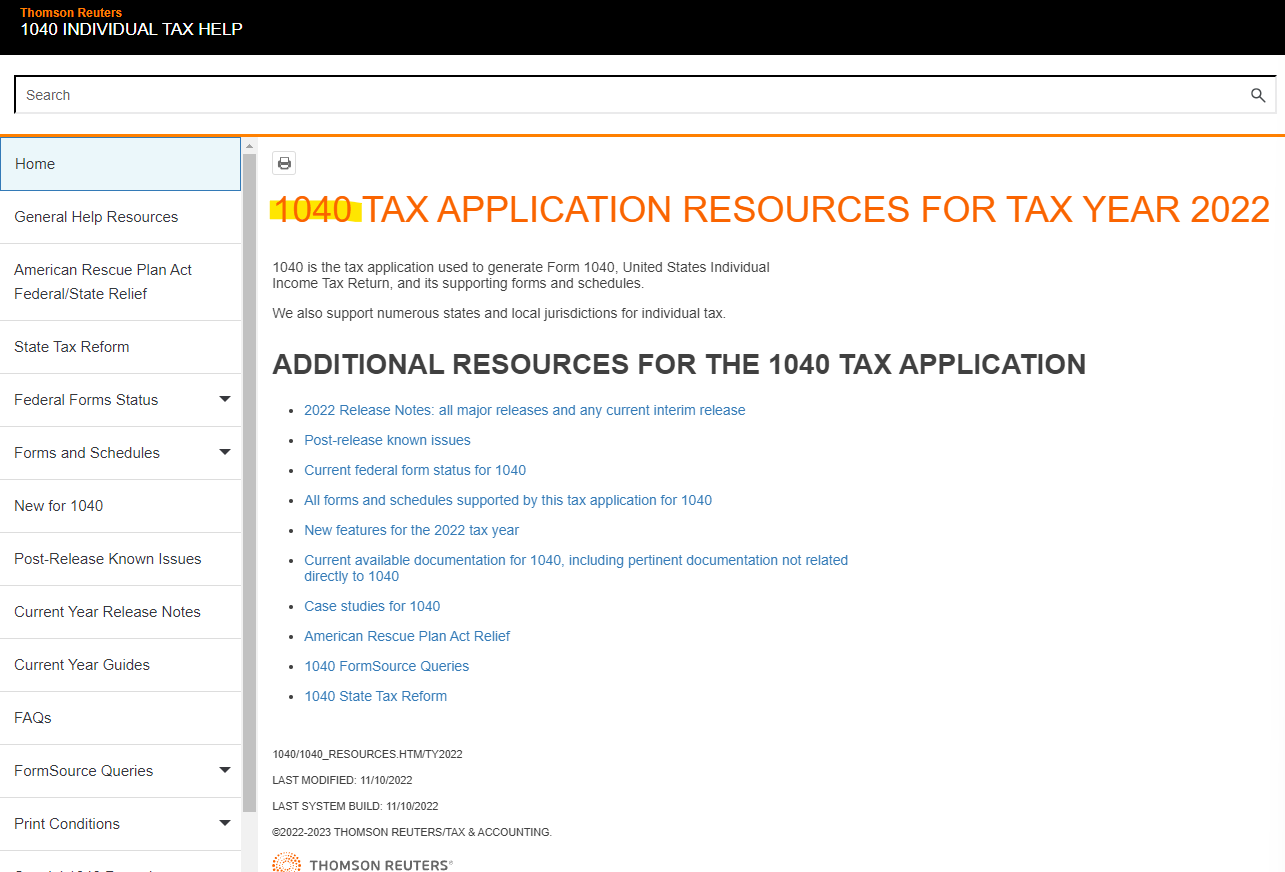Open 1040 State Tax Reform link
1285x872 pixels.
click(376, 696)
